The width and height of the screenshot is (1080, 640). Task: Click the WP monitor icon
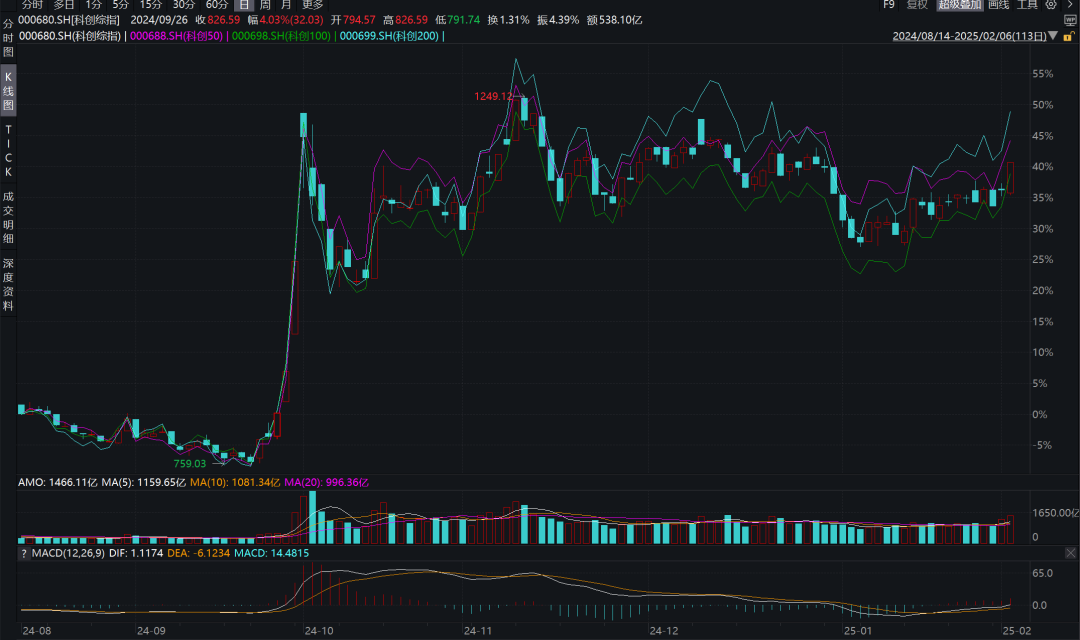1070,20
